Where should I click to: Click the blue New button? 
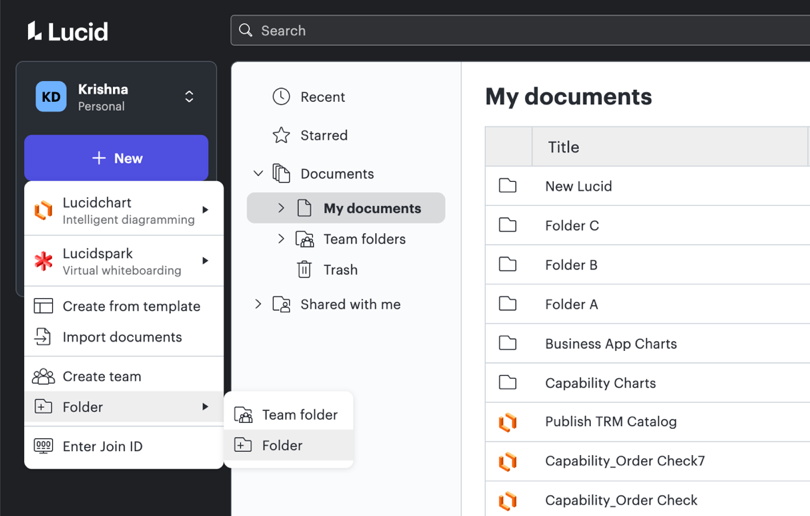pyautogui.click(x=116, y=158)
